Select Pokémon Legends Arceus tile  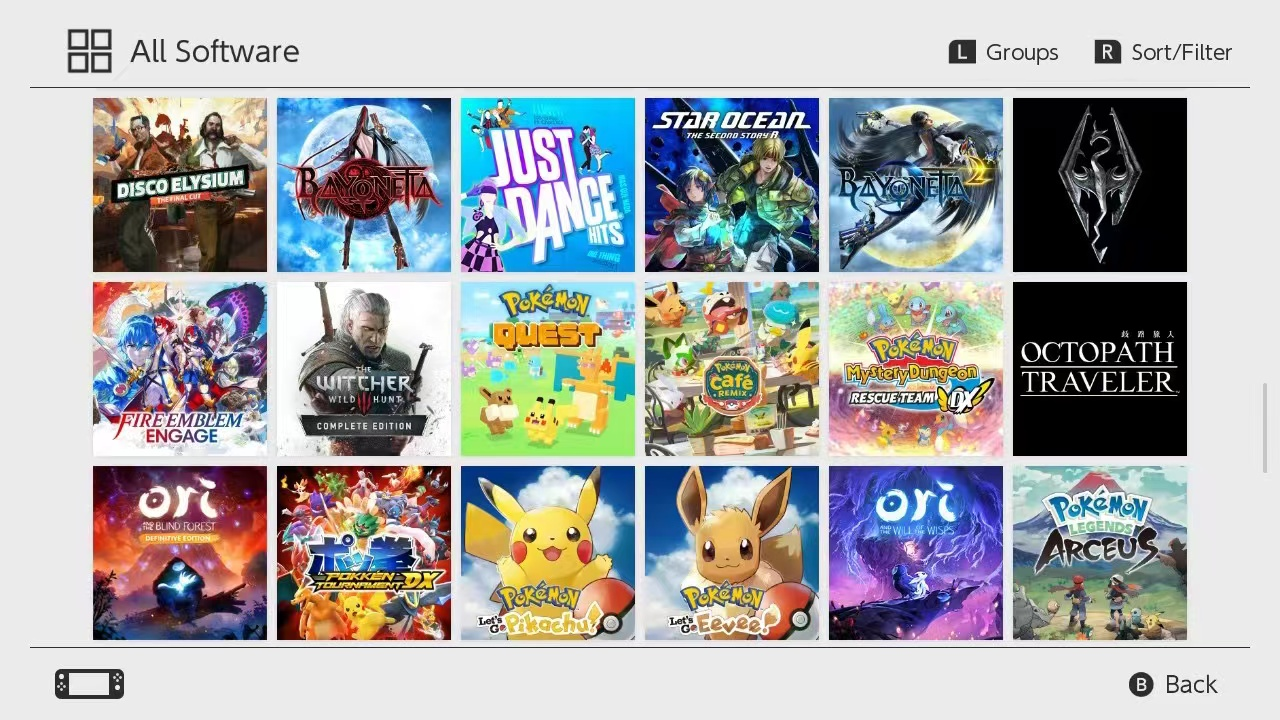point(1100,553)
